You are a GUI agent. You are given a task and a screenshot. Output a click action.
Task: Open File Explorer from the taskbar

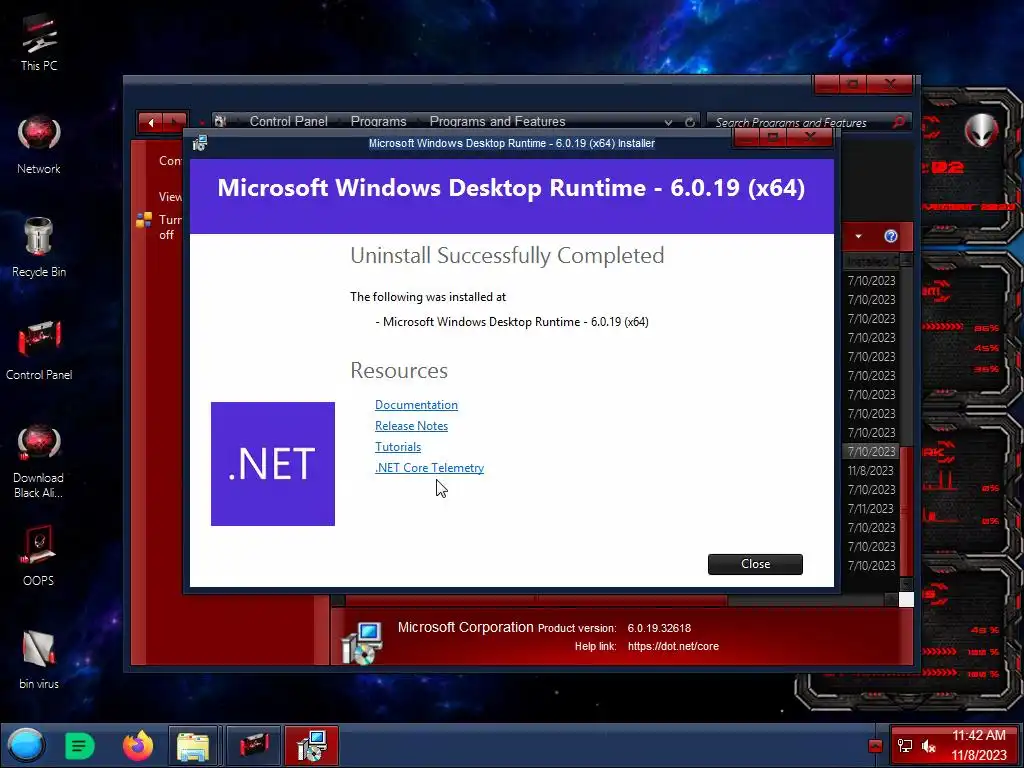point(193,745)
